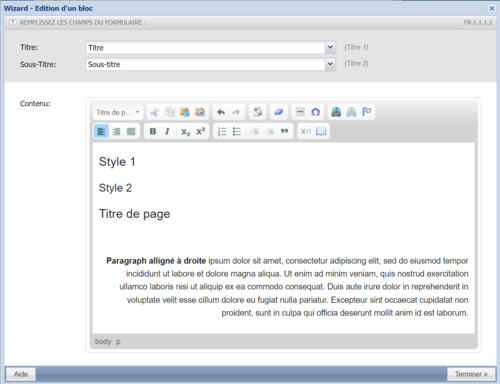Click the Contenu: label
Screen dimensions: 500x384
(x=35, y=104)
